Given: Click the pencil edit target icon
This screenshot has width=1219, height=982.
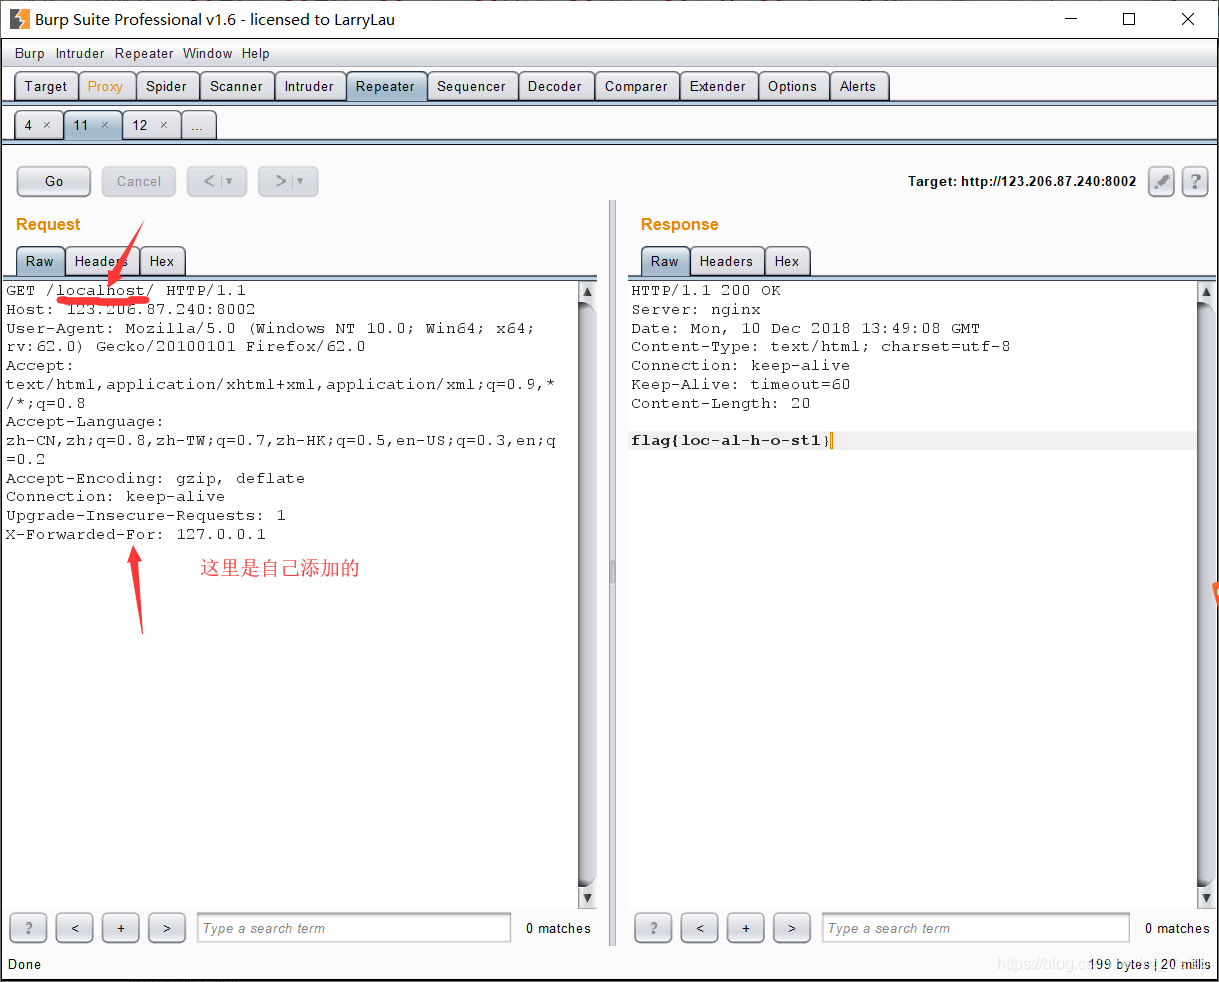Looking at the screenshot, I should click(x=1161, y=181).
